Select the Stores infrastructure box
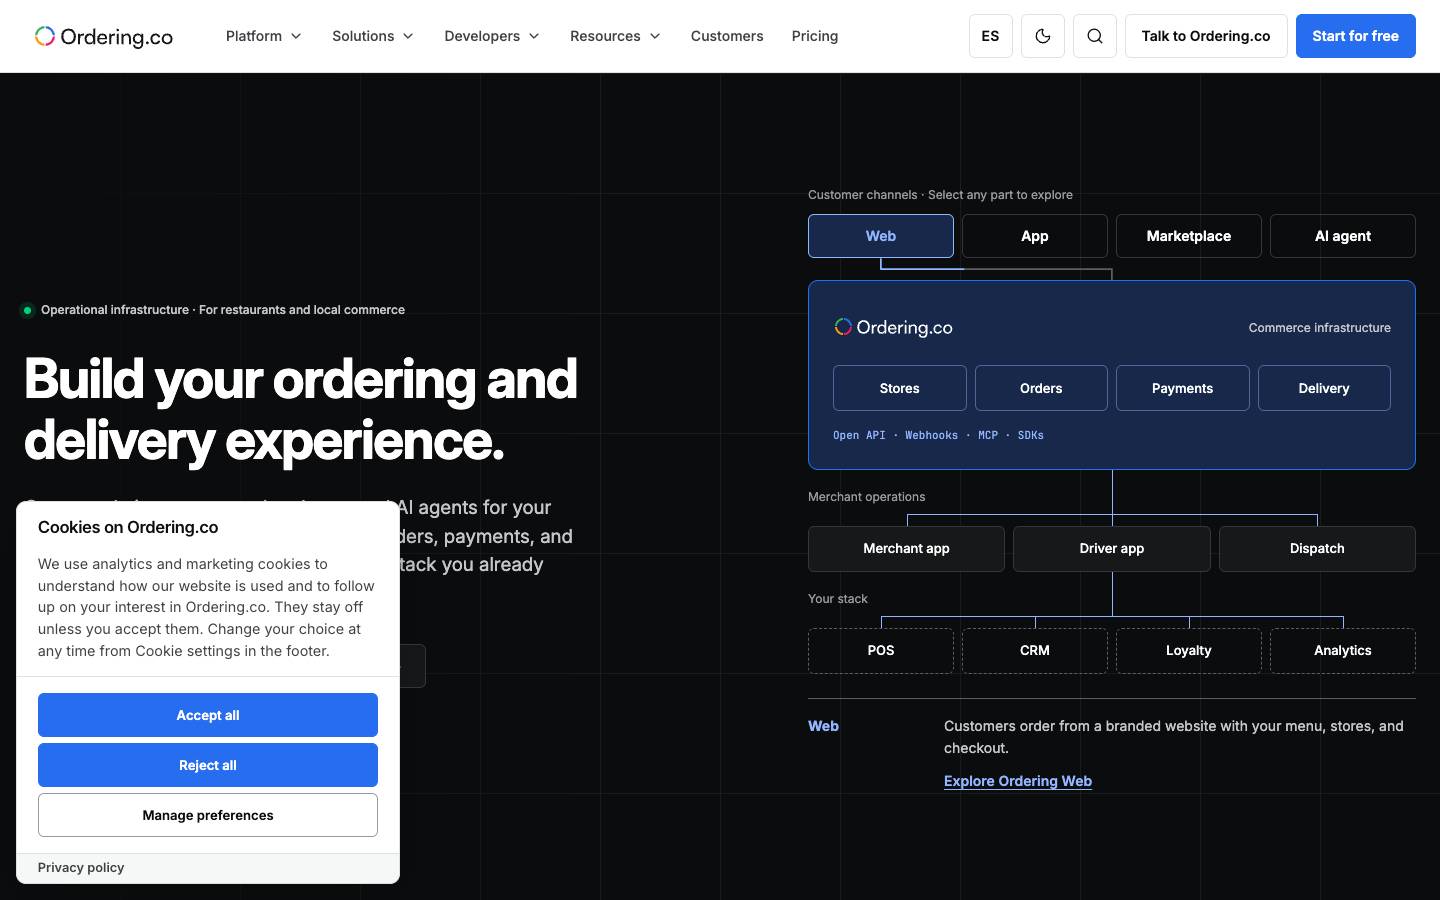1440x900 pixels. click(900, 388)
